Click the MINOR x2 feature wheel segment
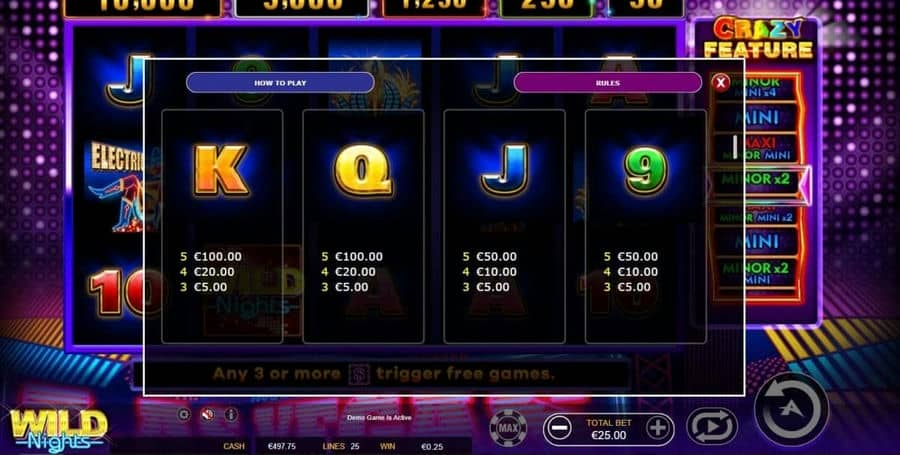 coord(756,179)
